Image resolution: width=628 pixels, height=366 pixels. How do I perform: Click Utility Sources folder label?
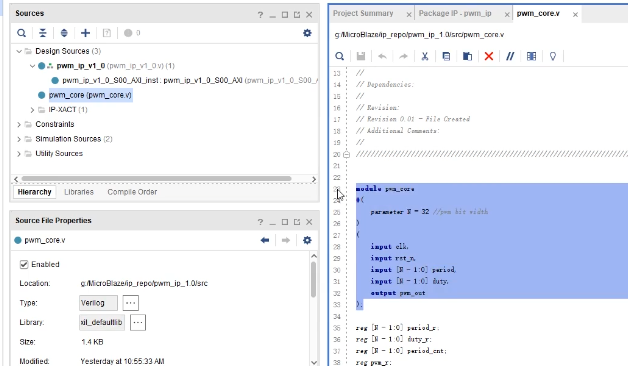pyautogui.click(x=59, y=154)
